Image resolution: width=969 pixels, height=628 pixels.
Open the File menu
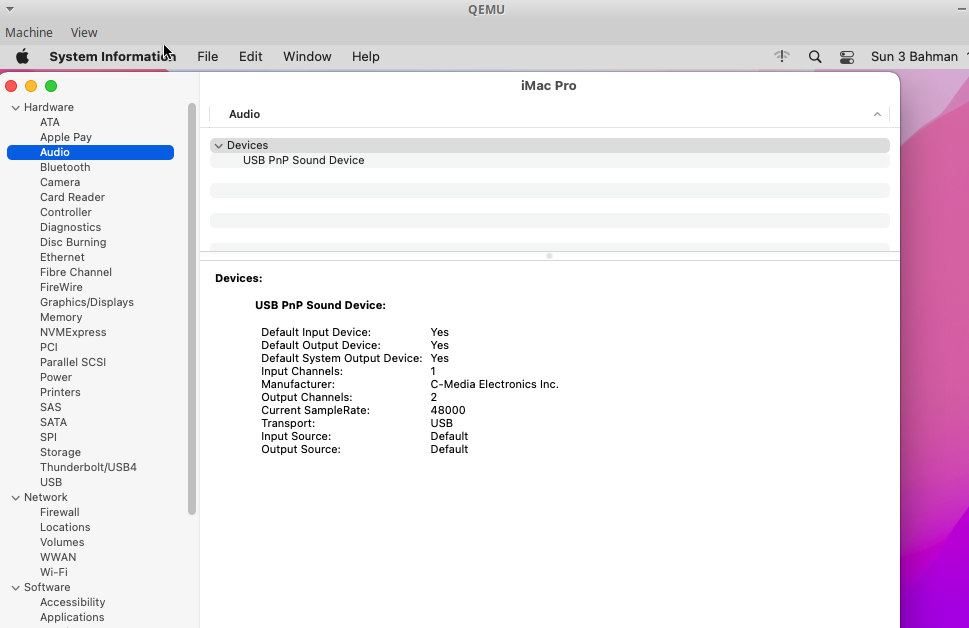point(207,57)
